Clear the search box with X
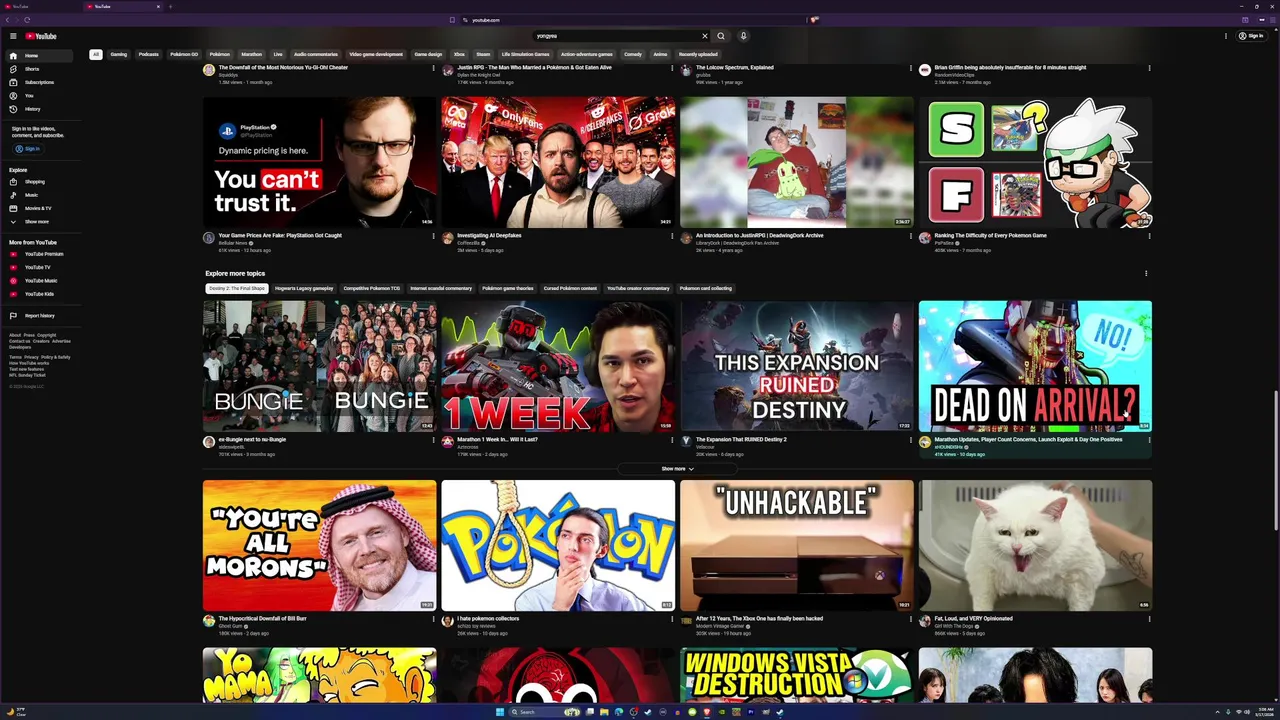 [x=704, y=36]
